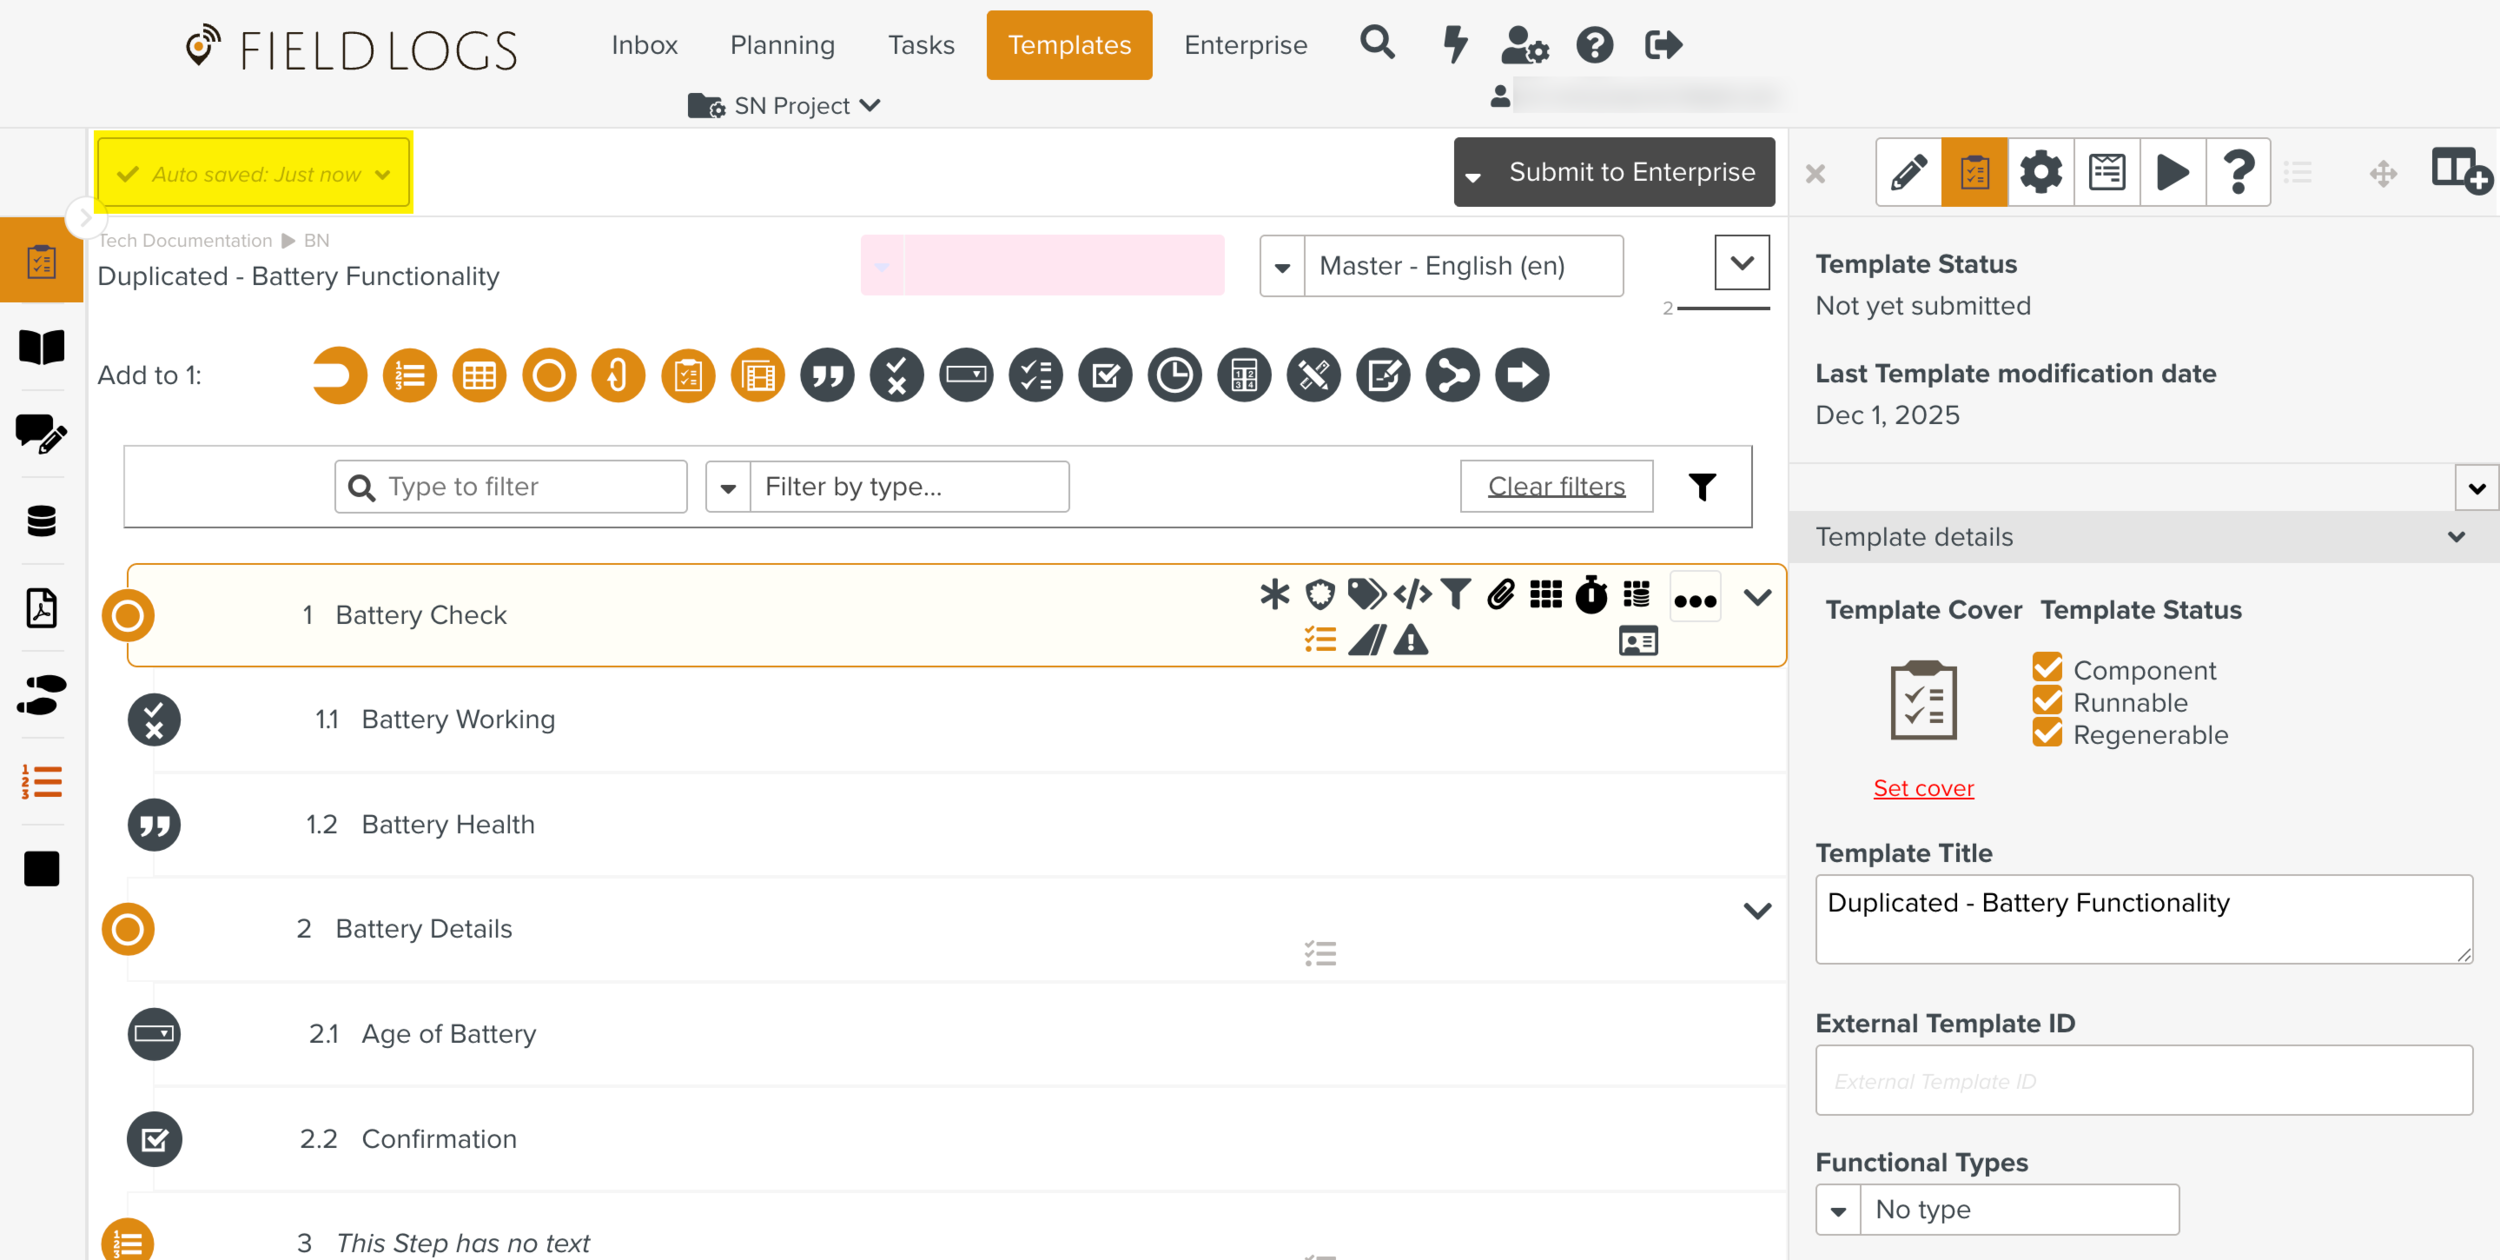Collapse the Battery Details step chevron
Viewport: 2500px width, 1260px height.
pos(1757,911)
